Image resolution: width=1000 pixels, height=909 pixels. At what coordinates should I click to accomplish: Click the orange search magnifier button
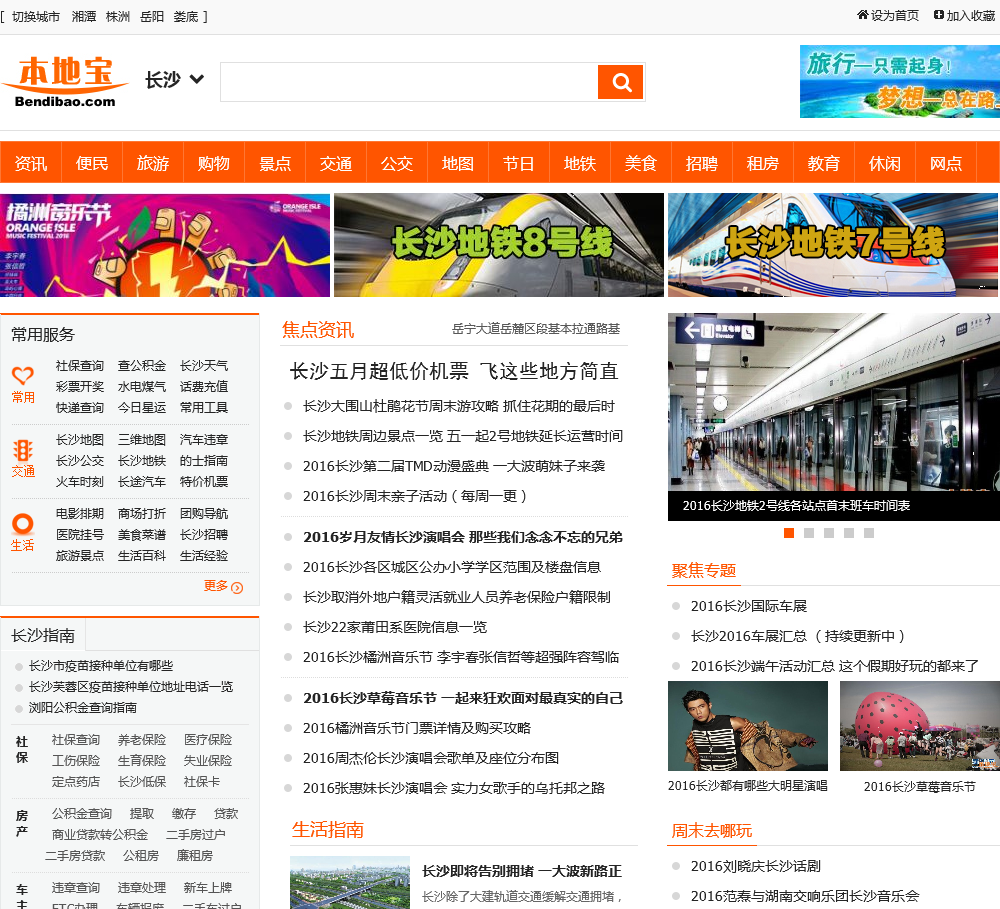(620, 82)
